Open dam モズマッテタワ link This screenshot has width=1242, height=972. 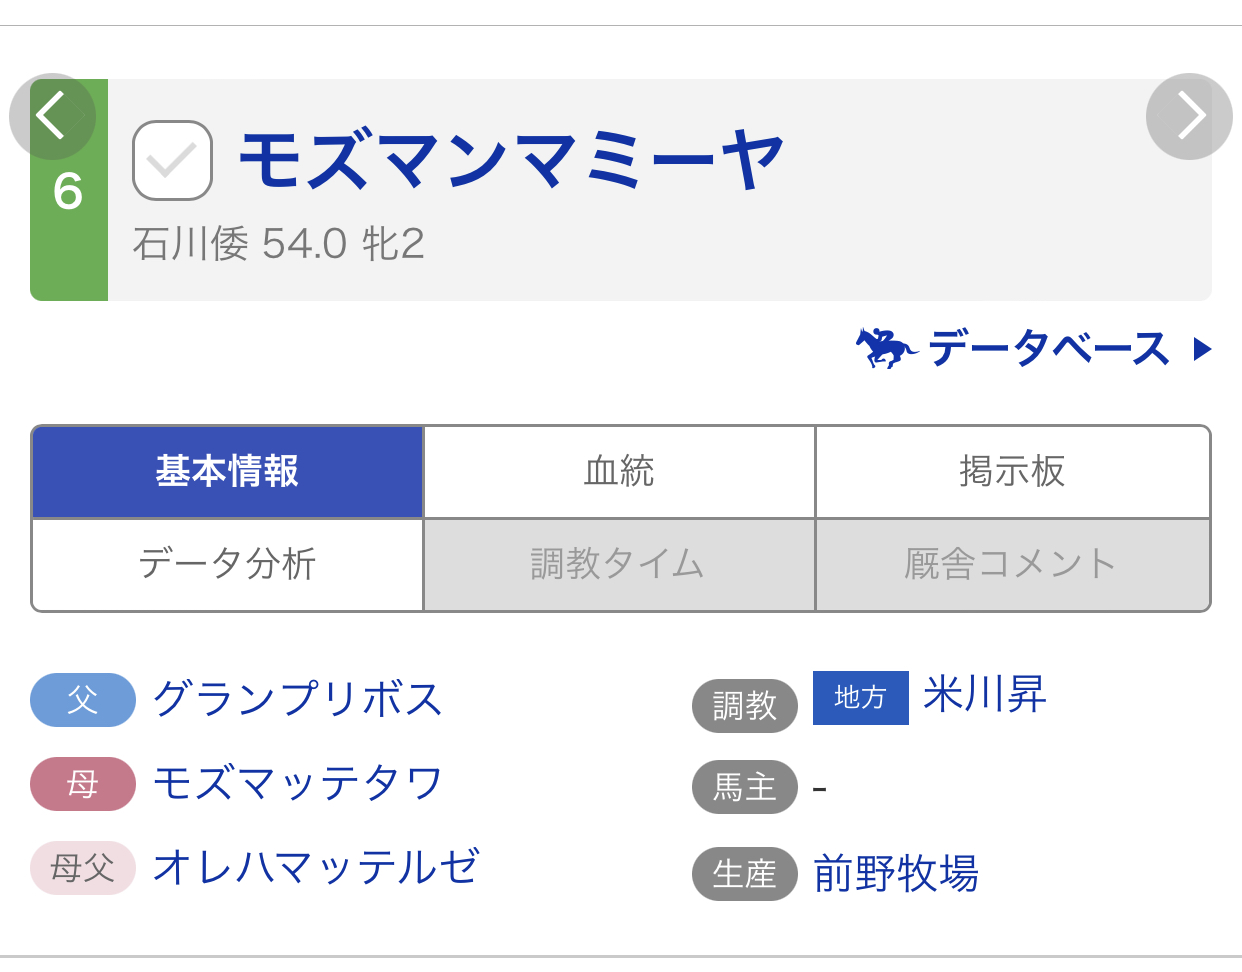coord(298,783)
